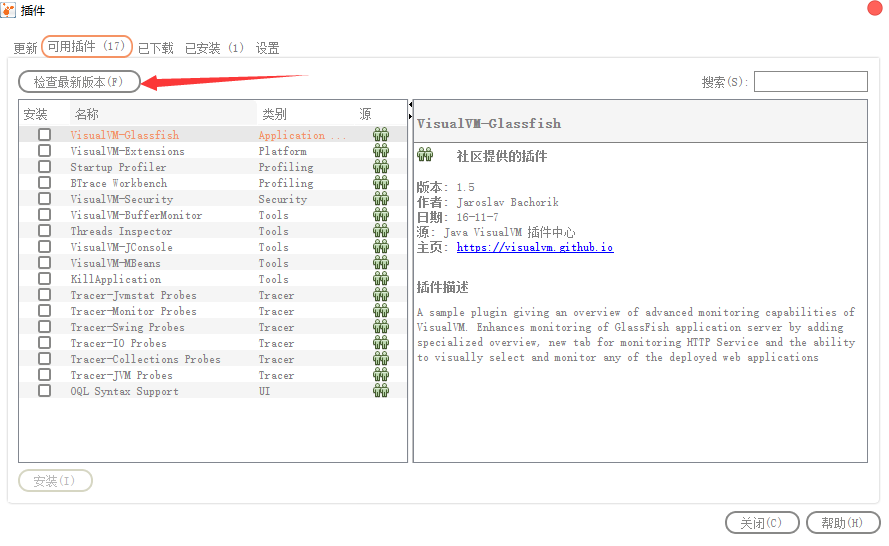Sort by the 安装 column header
The image size is (889, 546).
45,114
